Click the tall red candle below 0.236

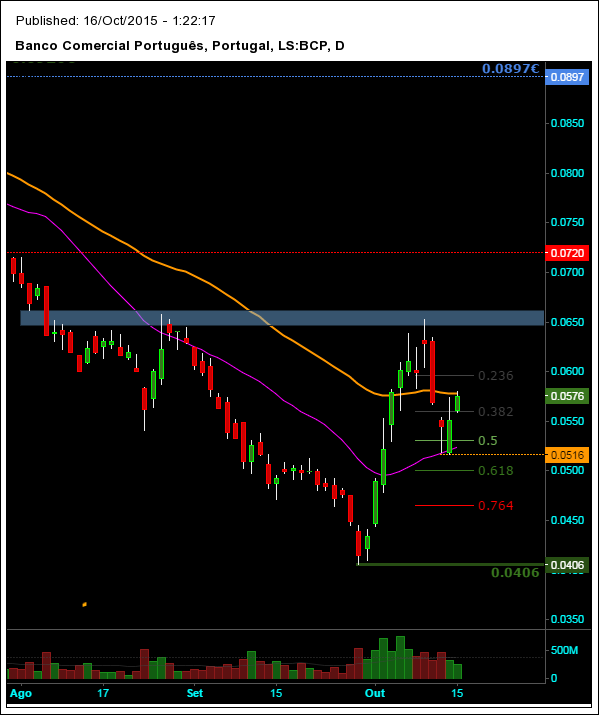(432, 372)
